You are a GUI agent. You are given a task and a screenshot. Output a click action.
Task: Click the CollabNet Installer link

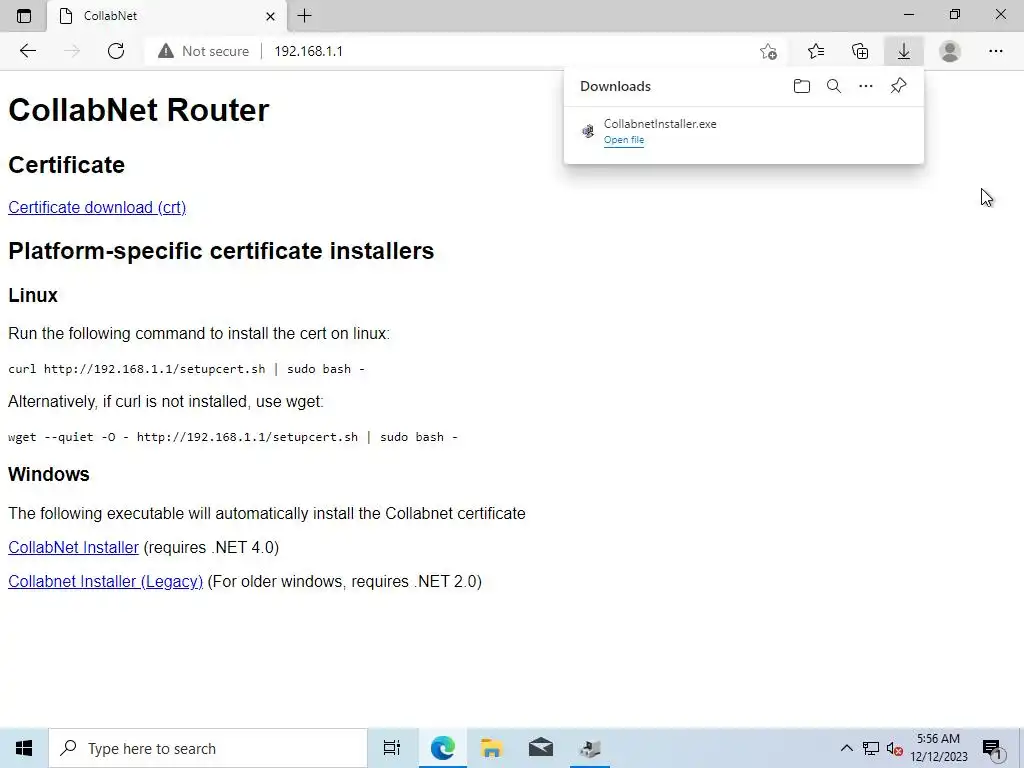[73, 547]
